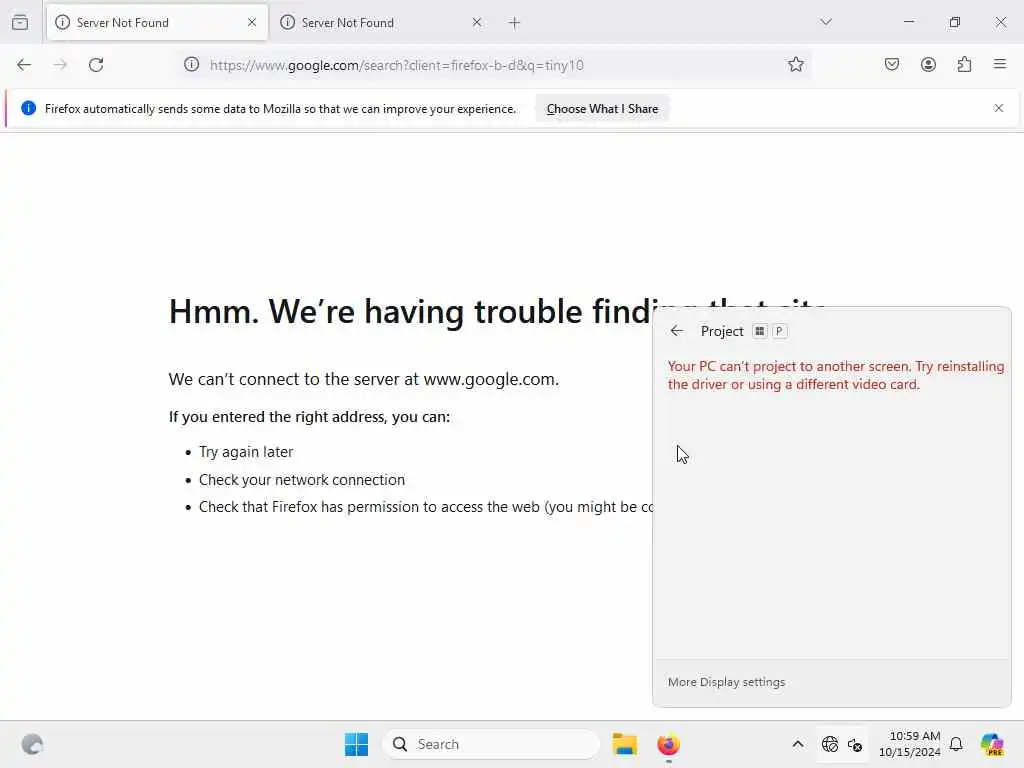Open Widgets from the taskbar corner
This screenshot has width=1024, height=768.
coord(32,744)
